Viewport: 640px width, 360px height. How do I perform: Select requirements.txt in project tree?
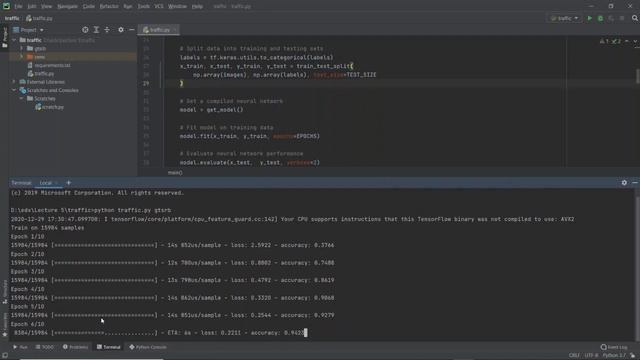49,65
